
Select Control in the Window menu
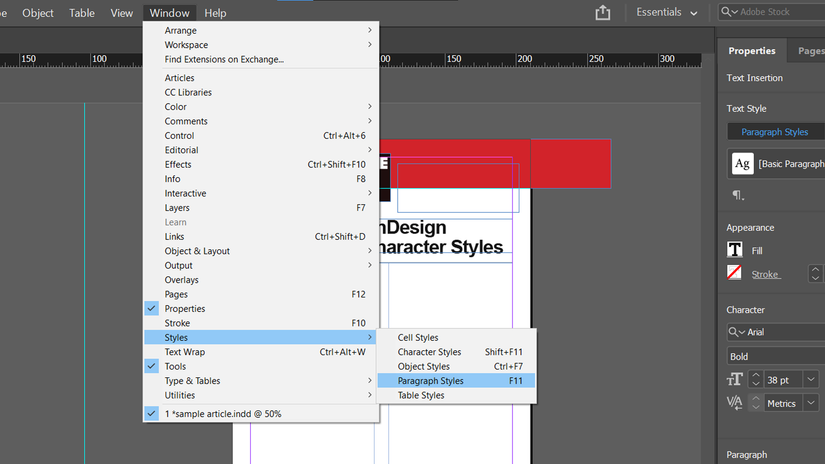(x=261, y=136)
